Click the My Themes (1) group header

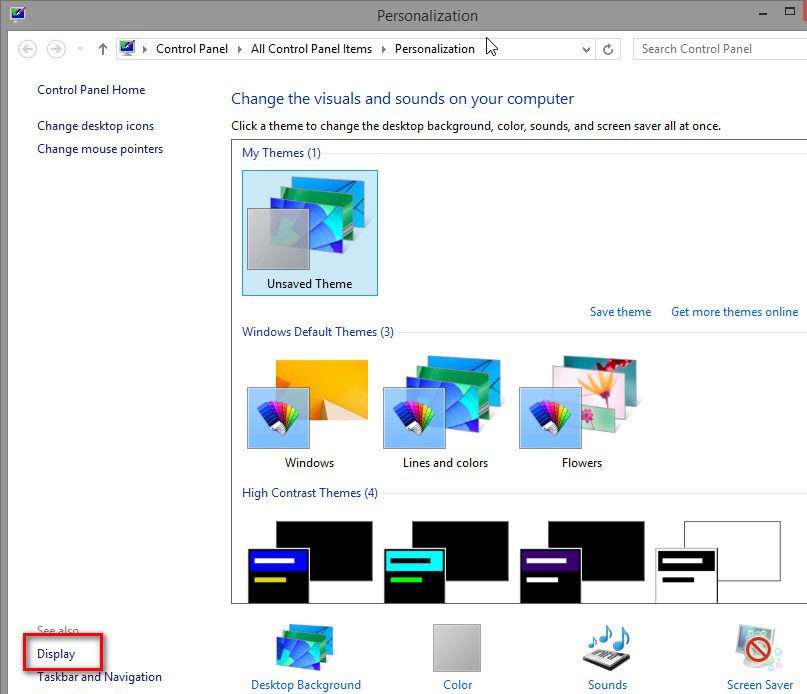click(281, 153)
